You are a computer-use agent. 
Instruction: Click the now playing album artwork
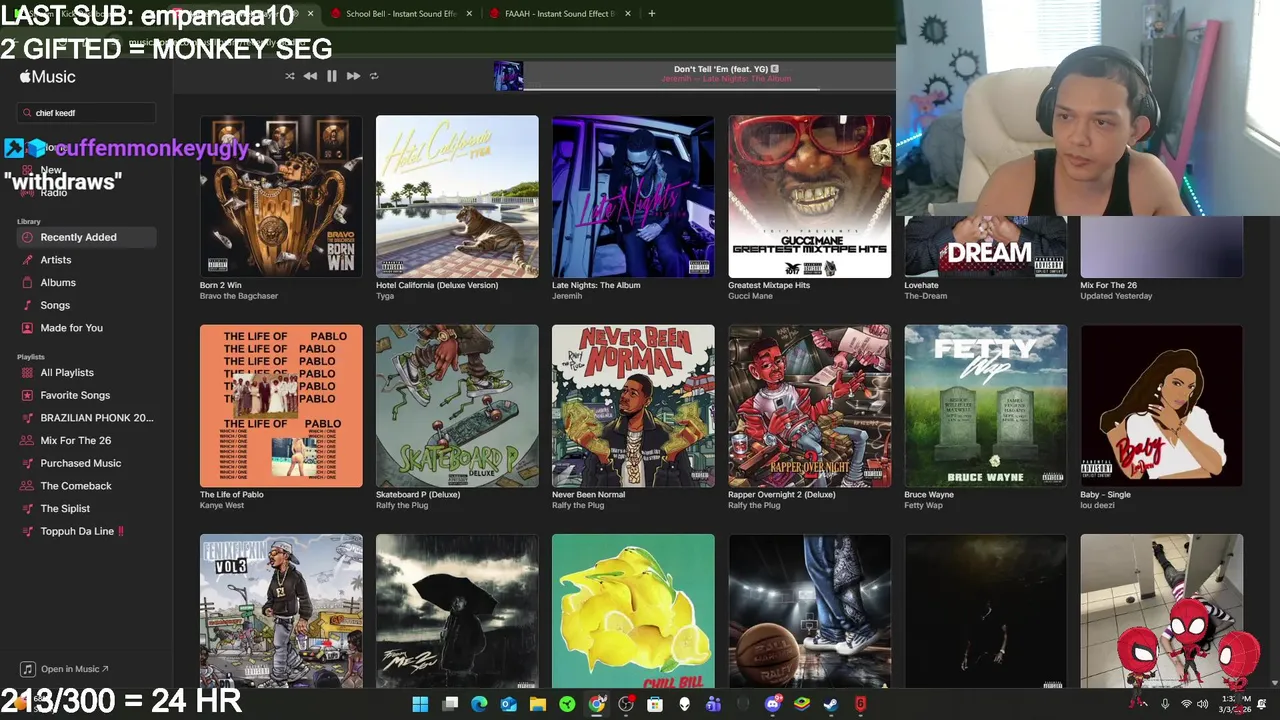point(508,76)
